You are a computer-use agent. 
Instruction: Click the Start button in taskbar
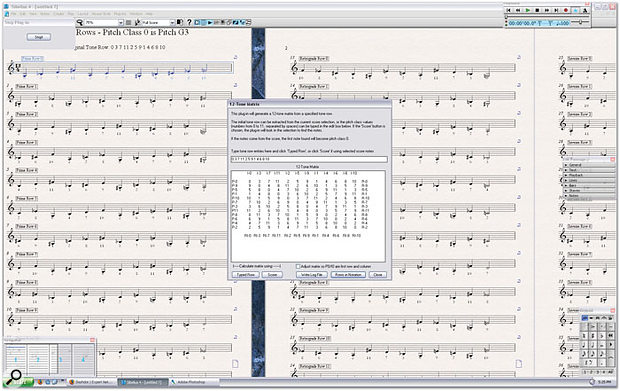pyautogui.click(x=18, y=382)
